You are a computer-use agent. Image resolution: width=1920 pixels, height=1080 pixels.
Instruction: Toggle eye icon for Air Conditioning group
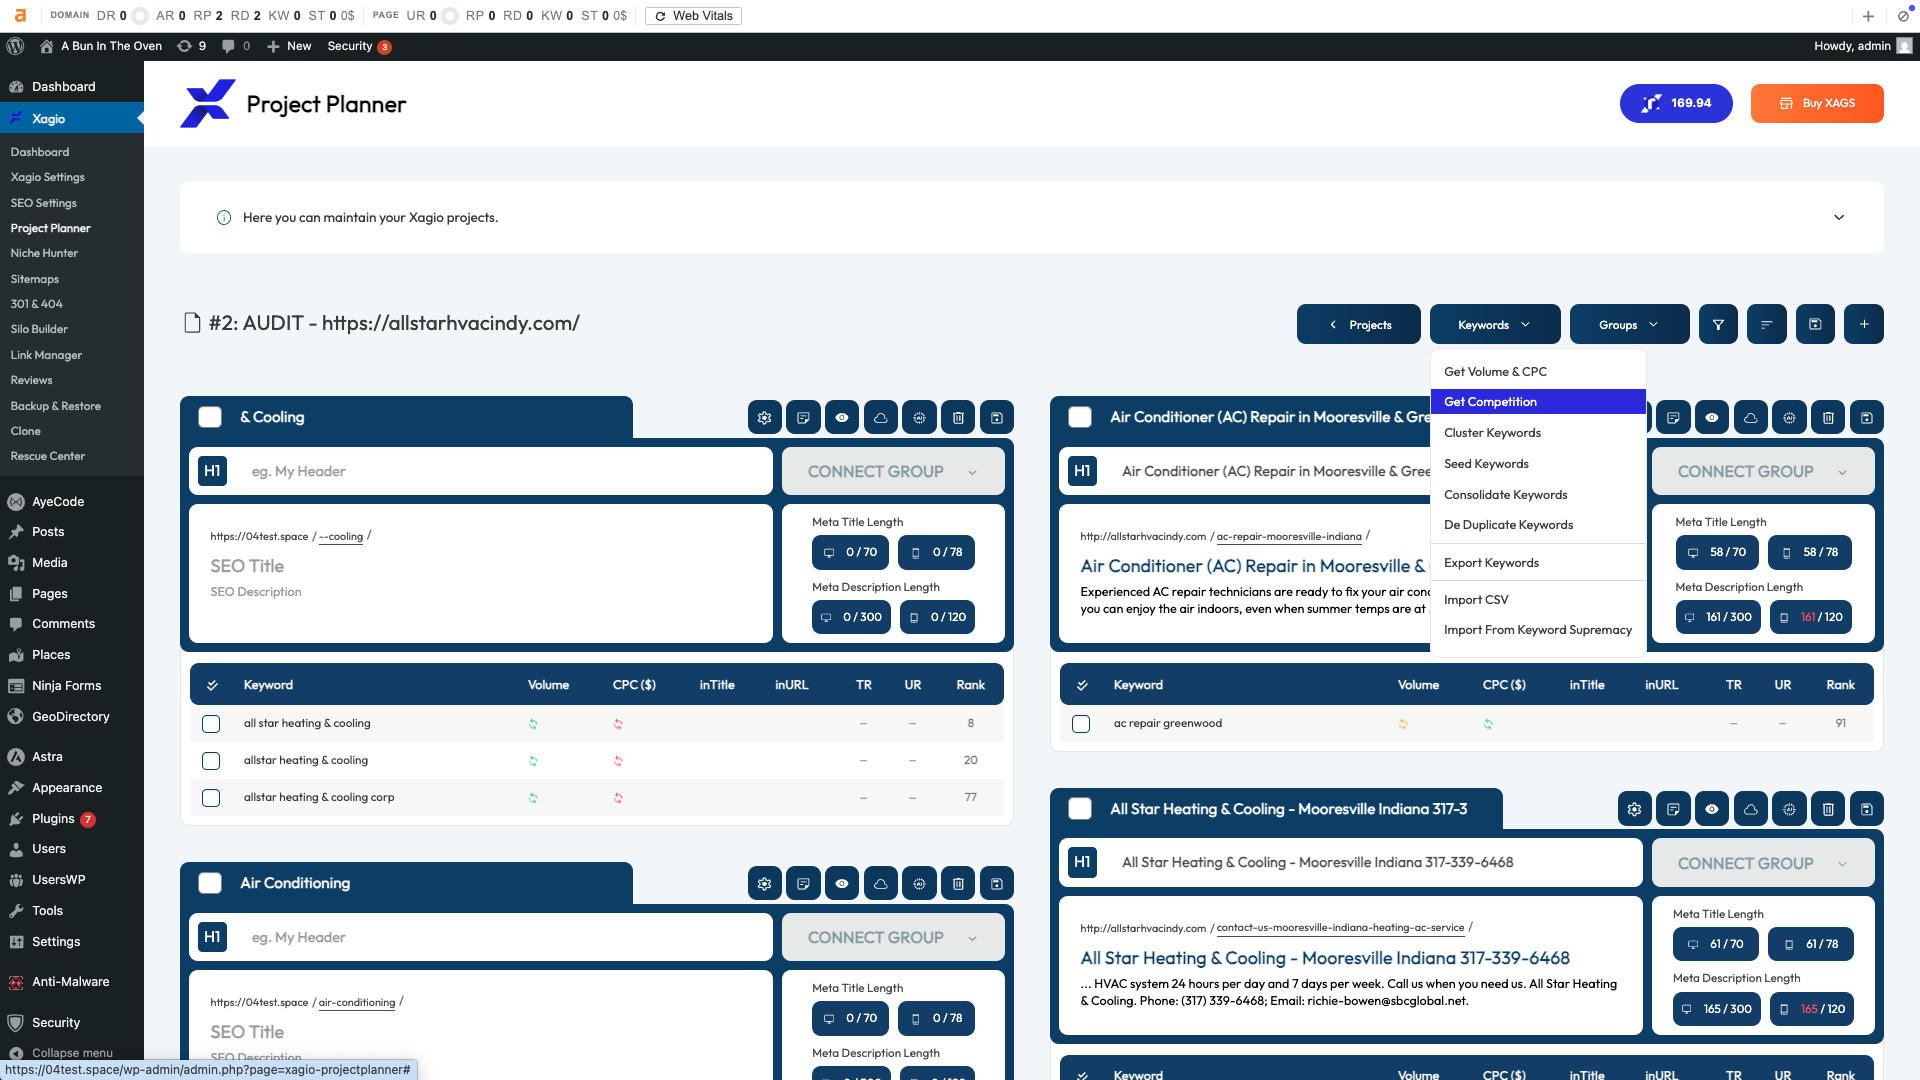click(x=842, y=884)
